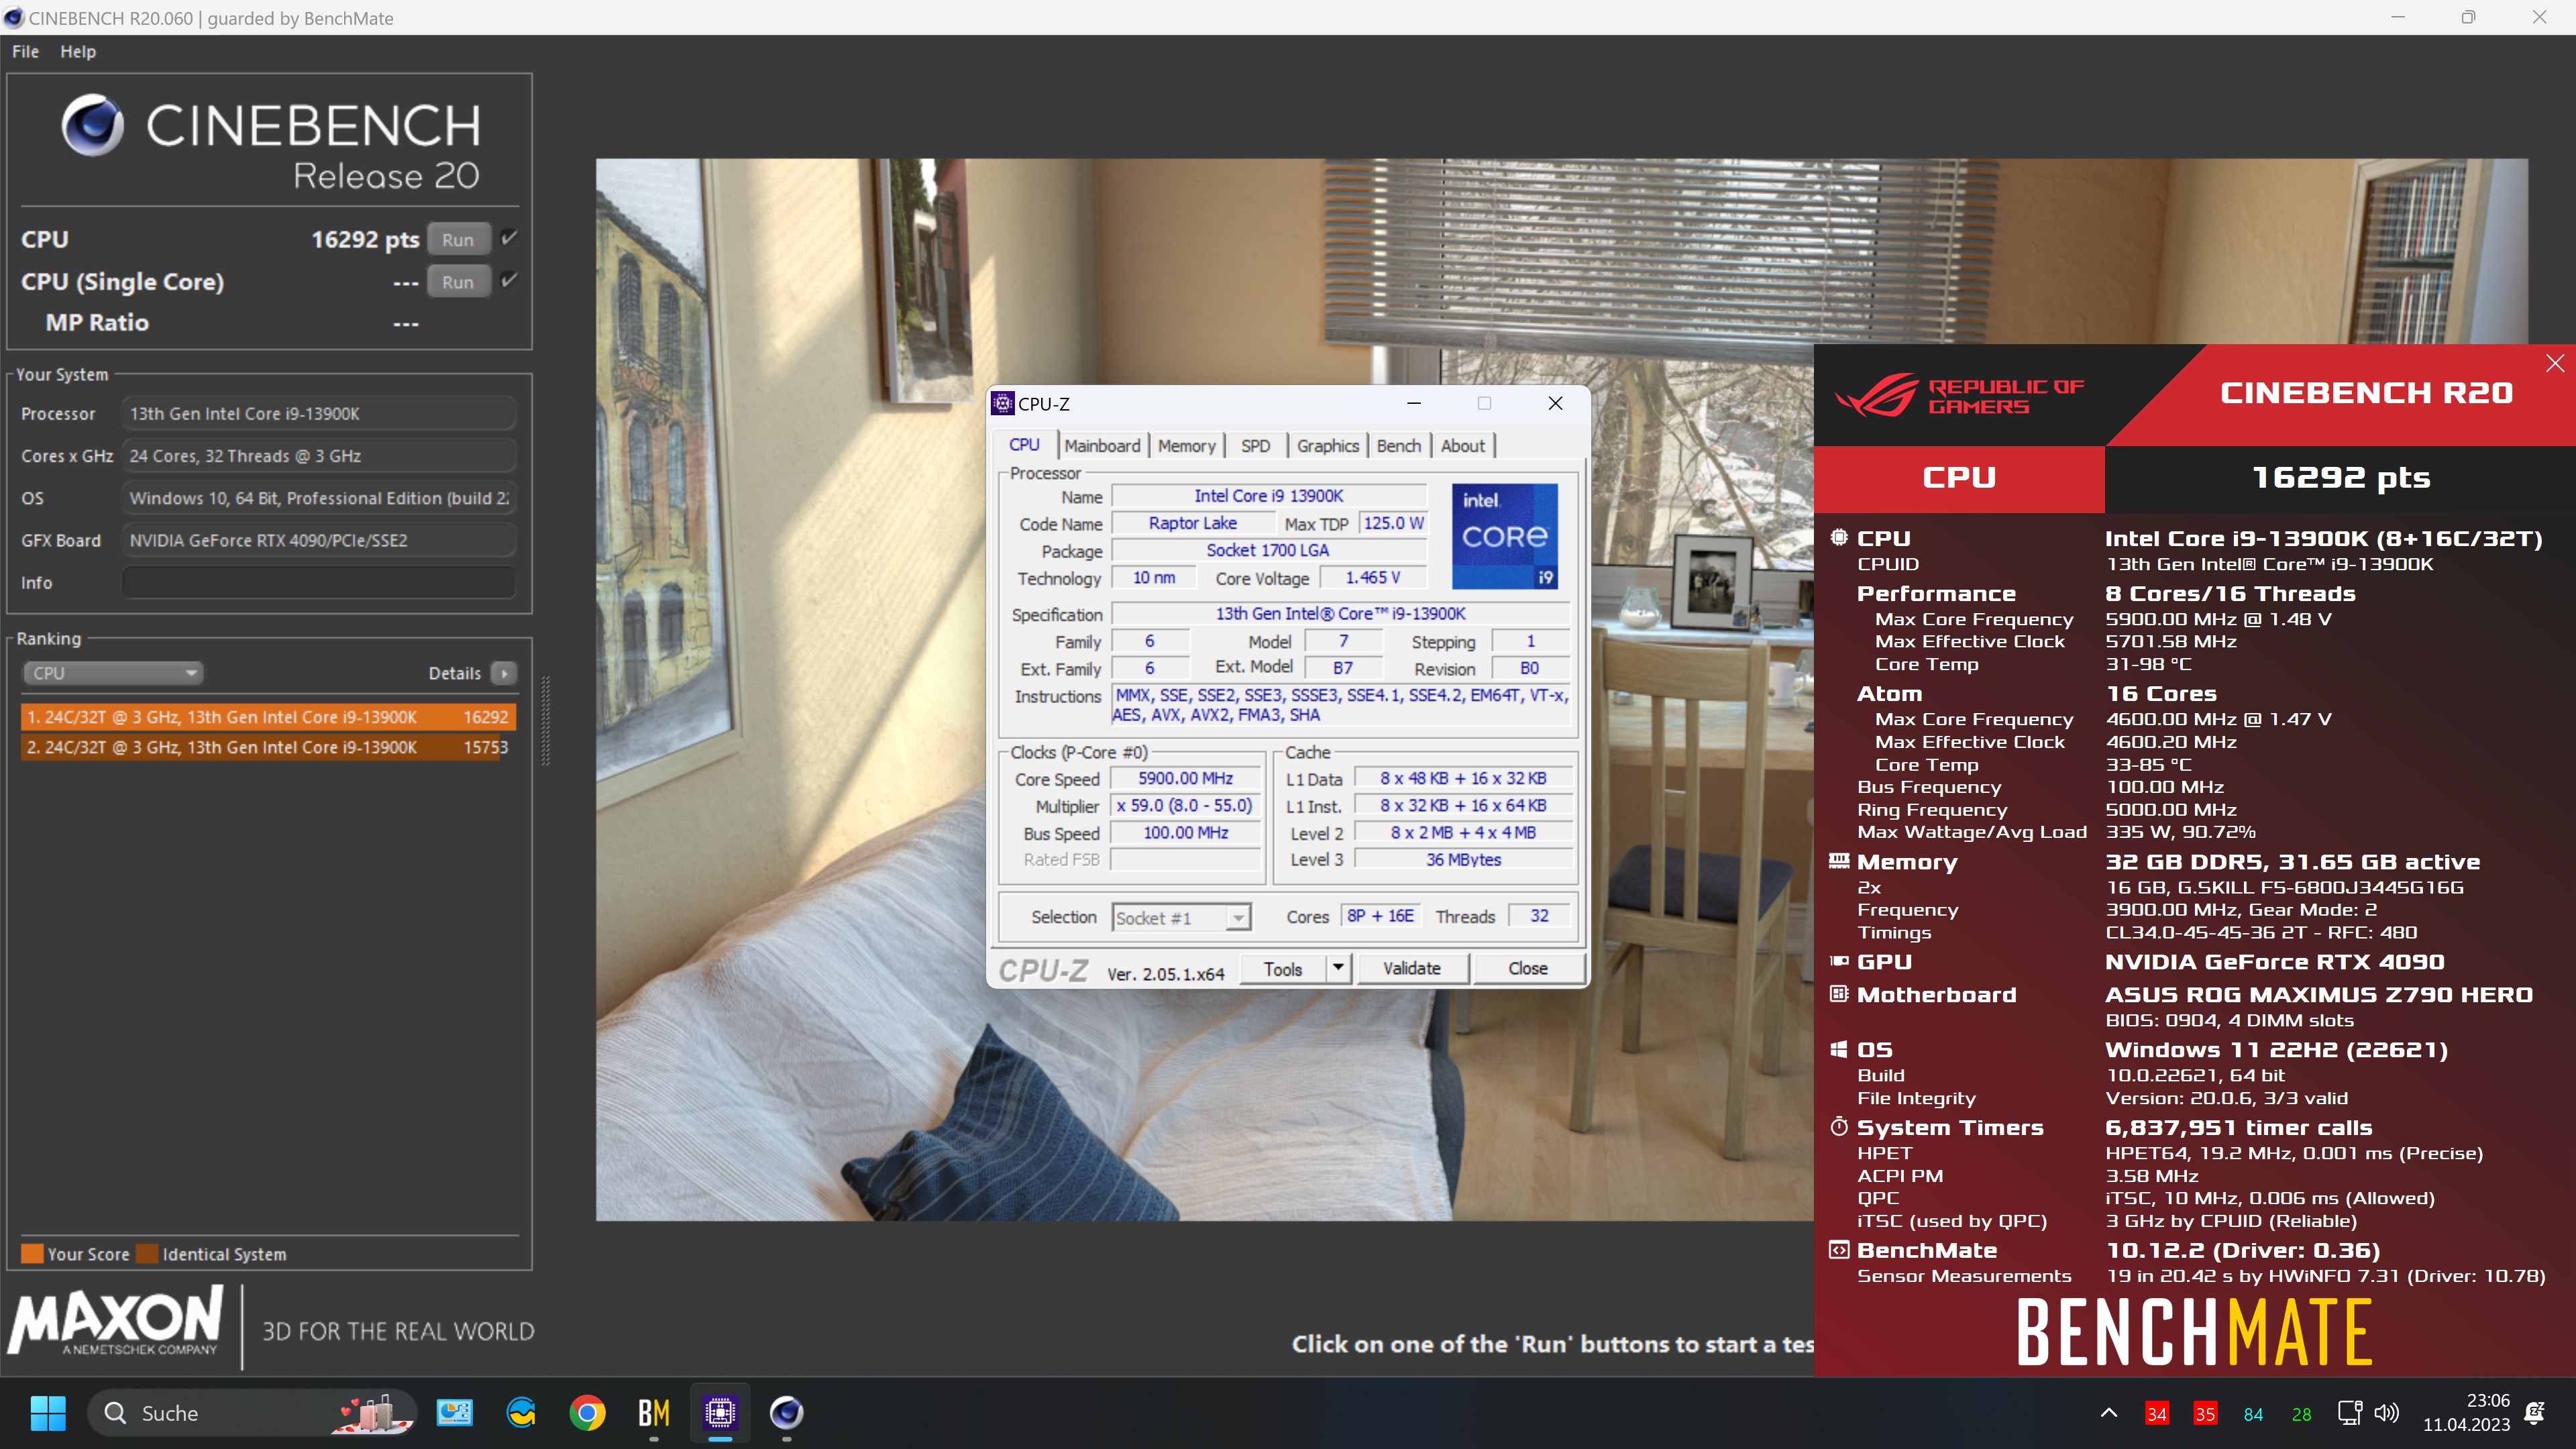
Task: Click the Republic of Gamers logo
Action: (x=1961, y=396)
